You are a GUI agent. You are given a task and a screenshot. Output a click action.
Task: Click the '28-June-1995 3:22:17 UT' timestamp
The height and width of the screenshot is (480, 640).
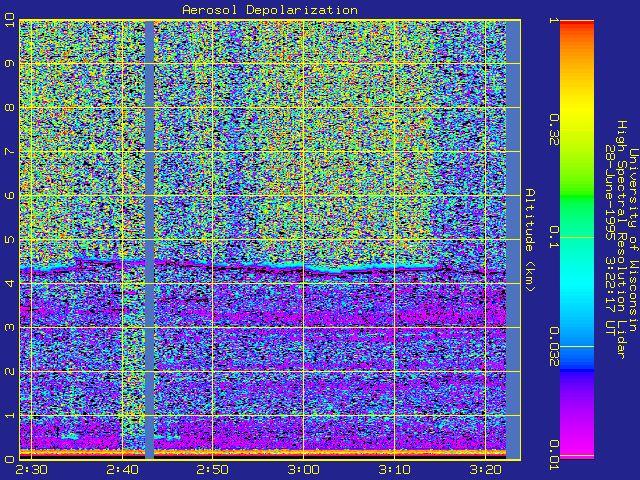tap(610, 240)
